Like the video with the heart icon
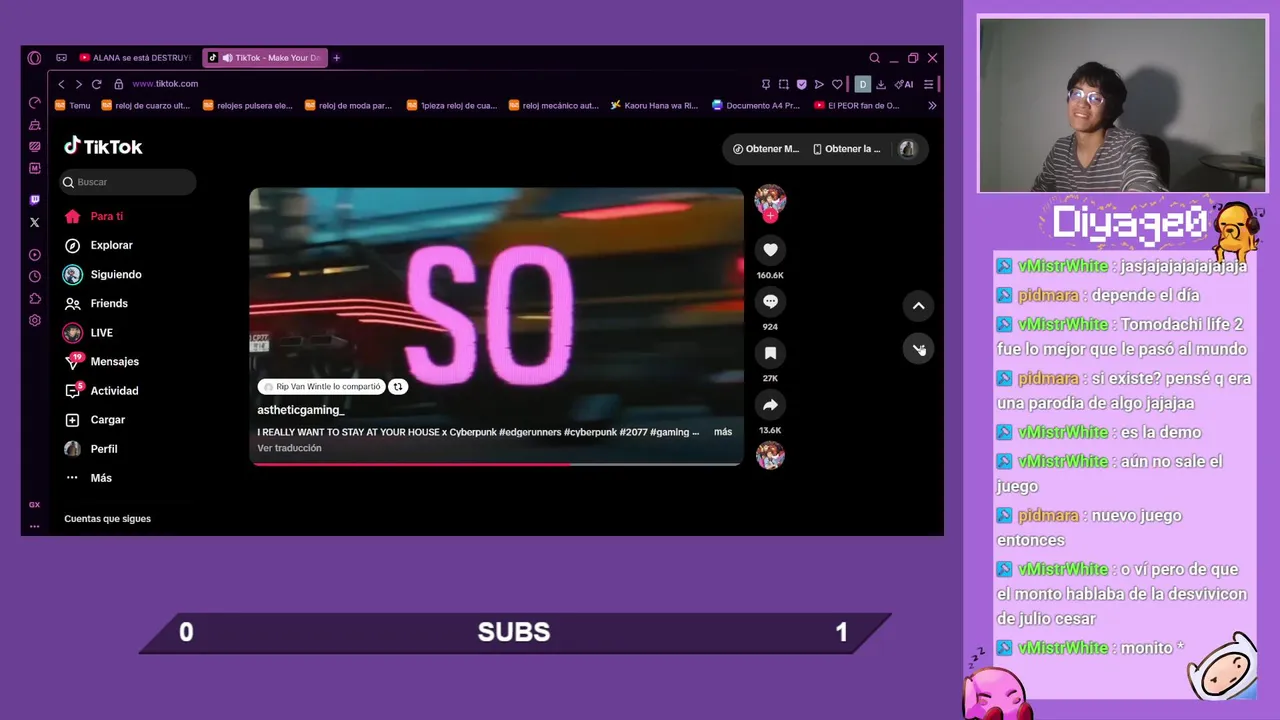This screenshot has width=1280, height=720. (770, 250)
